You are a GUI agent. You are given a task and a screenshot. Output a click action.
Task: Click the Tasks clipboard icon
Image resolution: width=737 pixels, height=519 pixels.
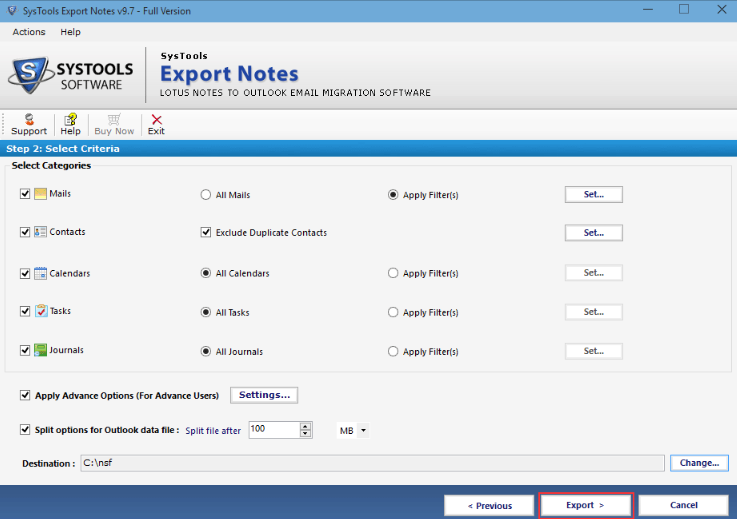(41, 311)
